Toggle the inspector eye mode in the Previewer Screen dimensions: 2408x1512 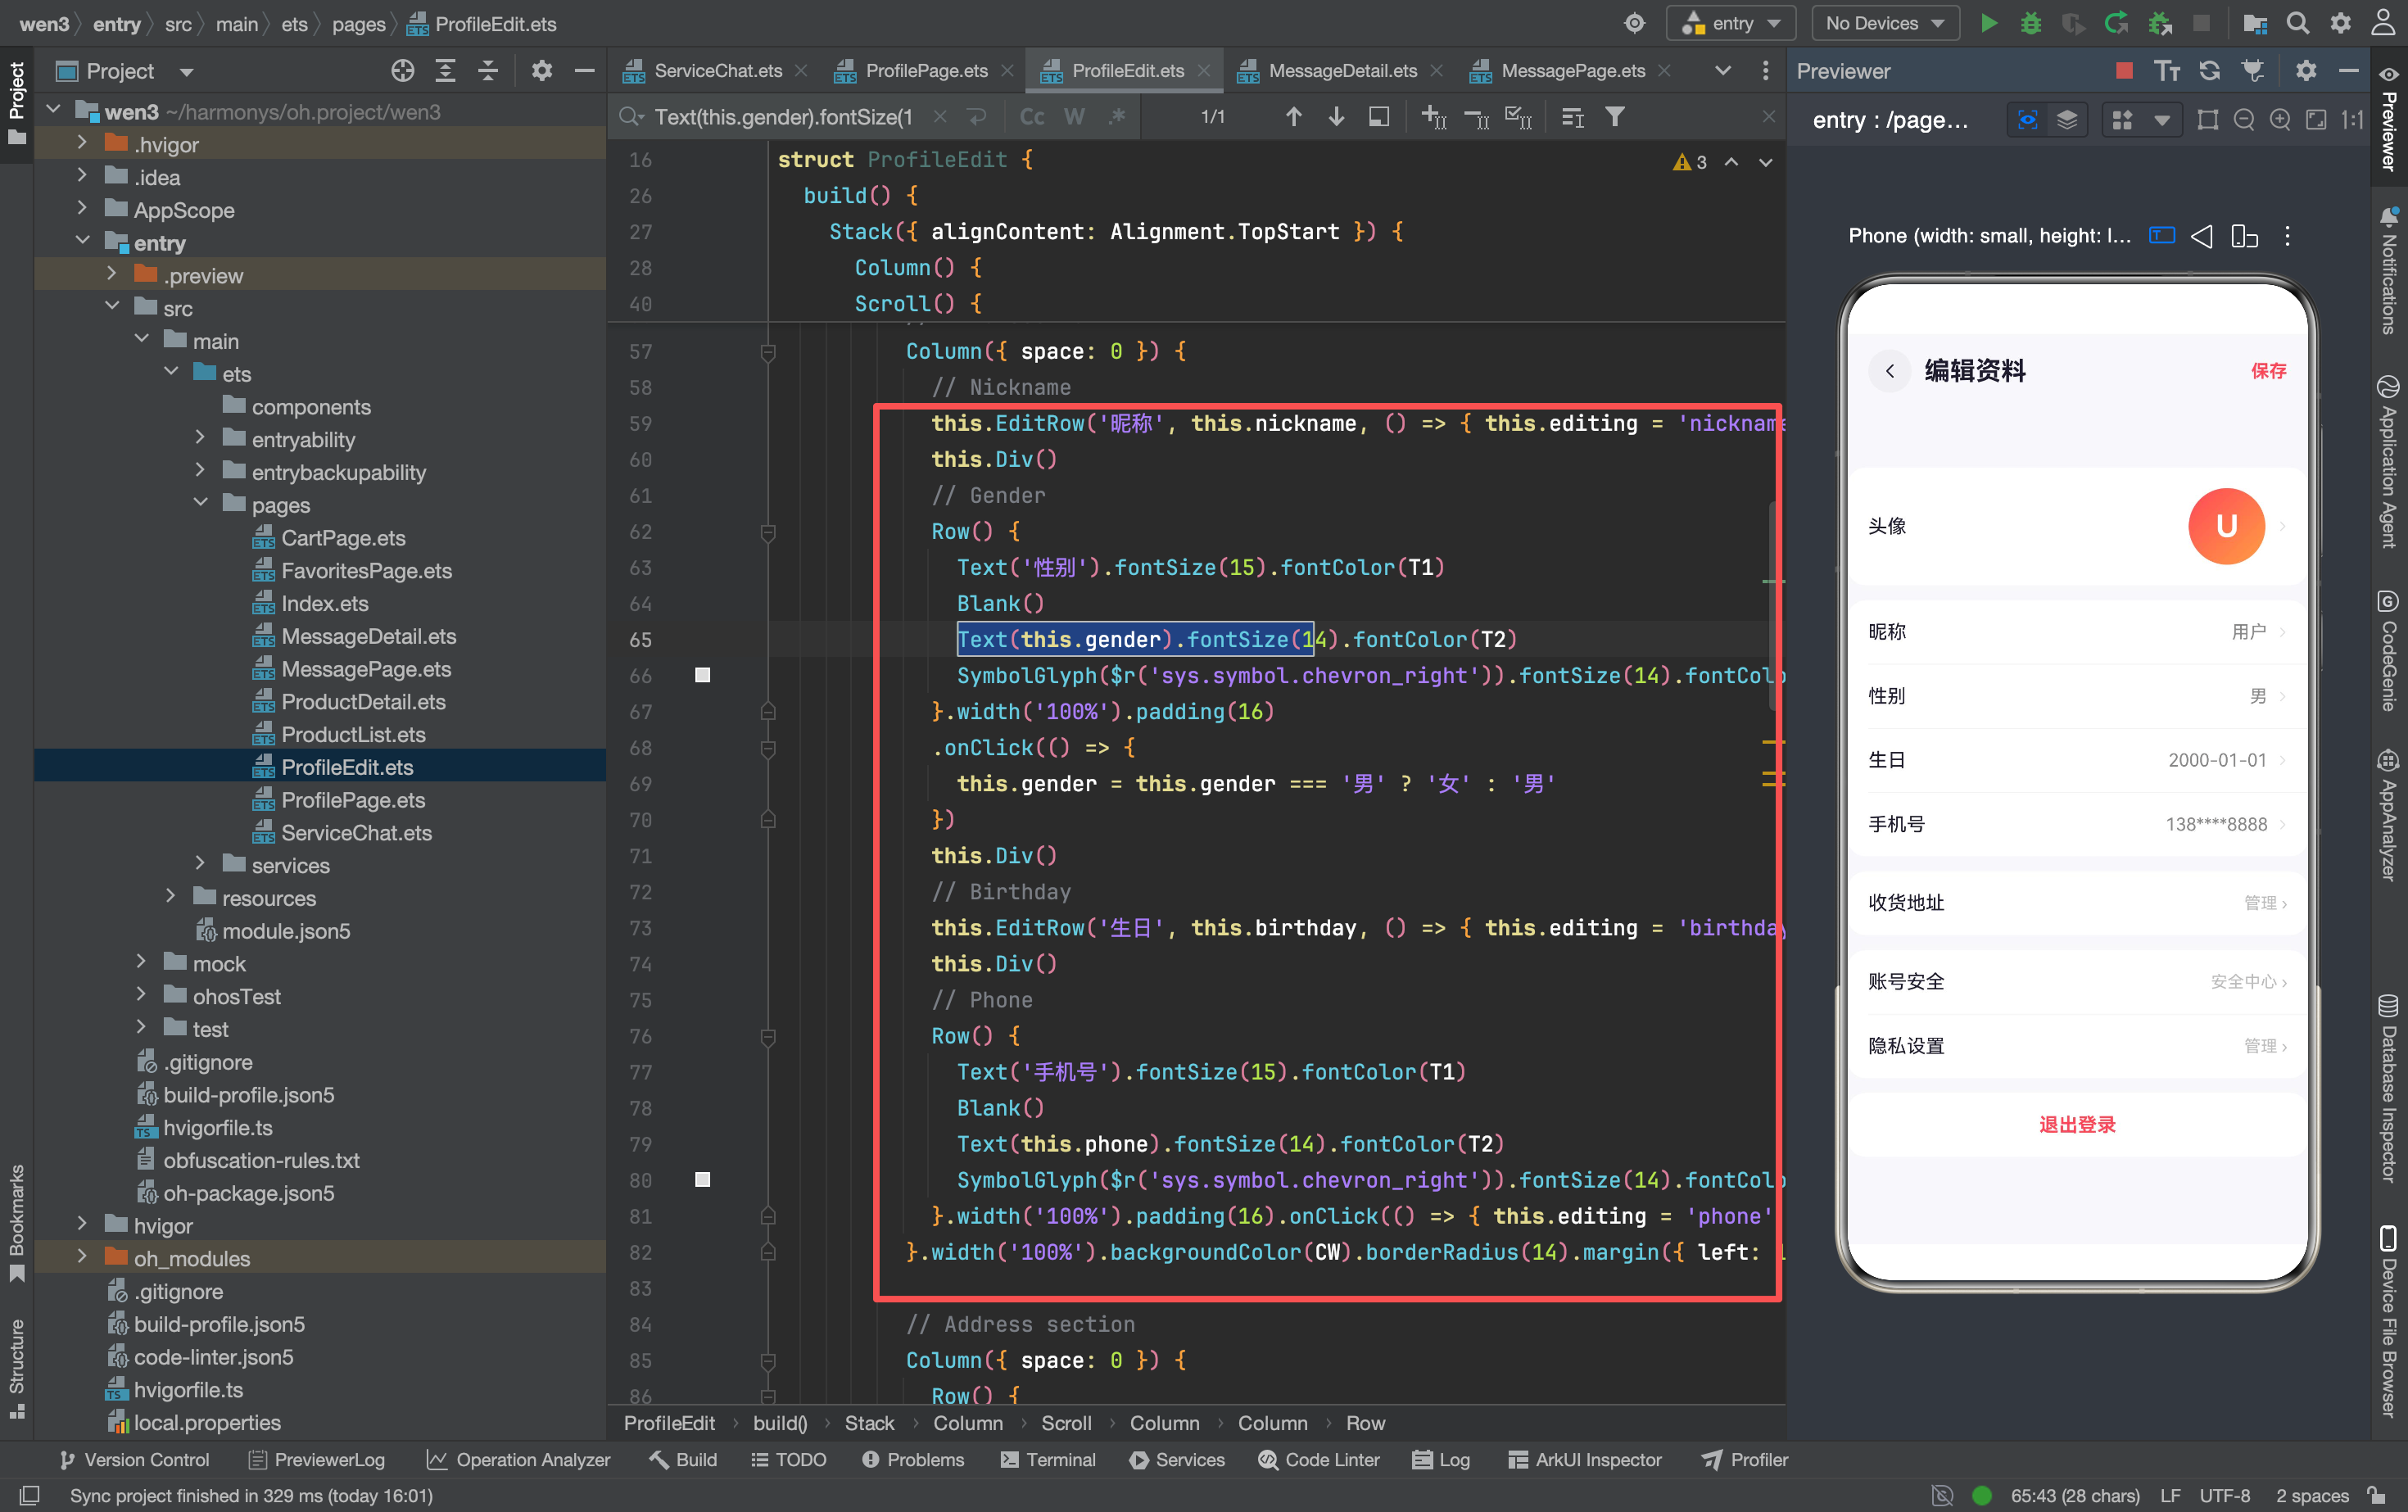pos(2027,120)
